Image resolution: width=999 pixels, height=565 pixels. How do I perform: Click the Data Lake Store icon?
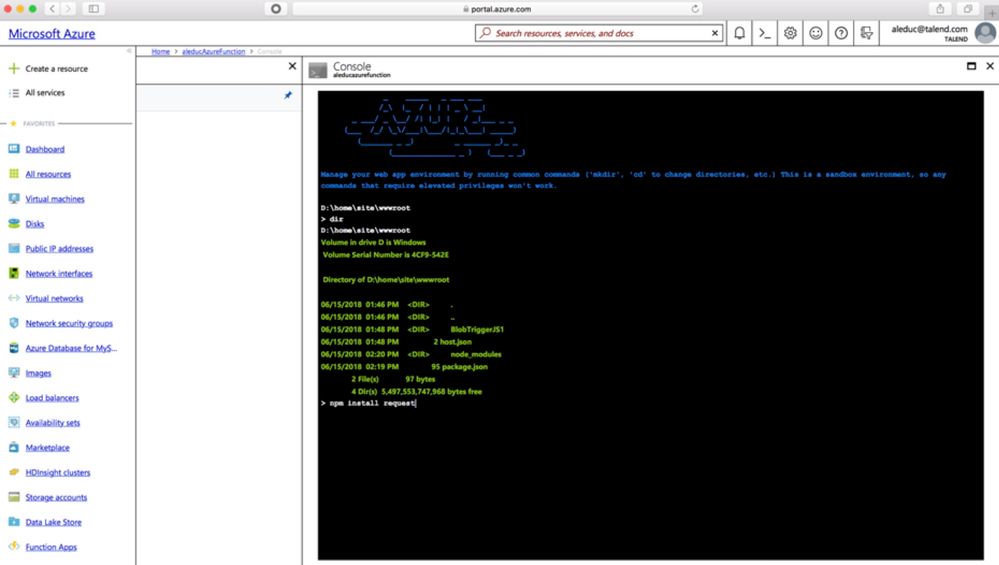pos(14,521)
